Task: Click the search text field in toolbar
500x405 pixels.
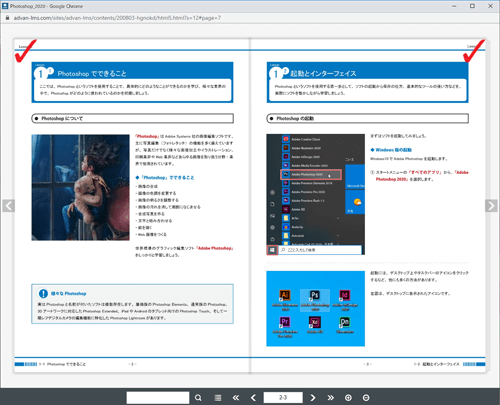Action: [158, 398]
